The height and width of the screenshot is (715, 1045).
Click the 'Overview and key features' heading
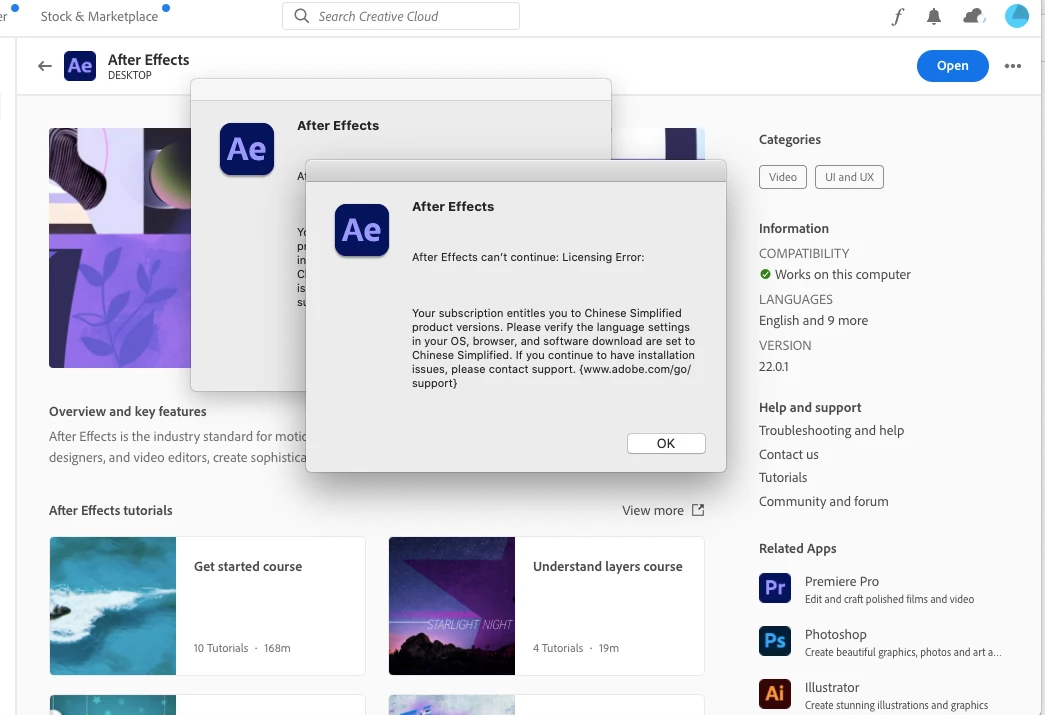127,411
